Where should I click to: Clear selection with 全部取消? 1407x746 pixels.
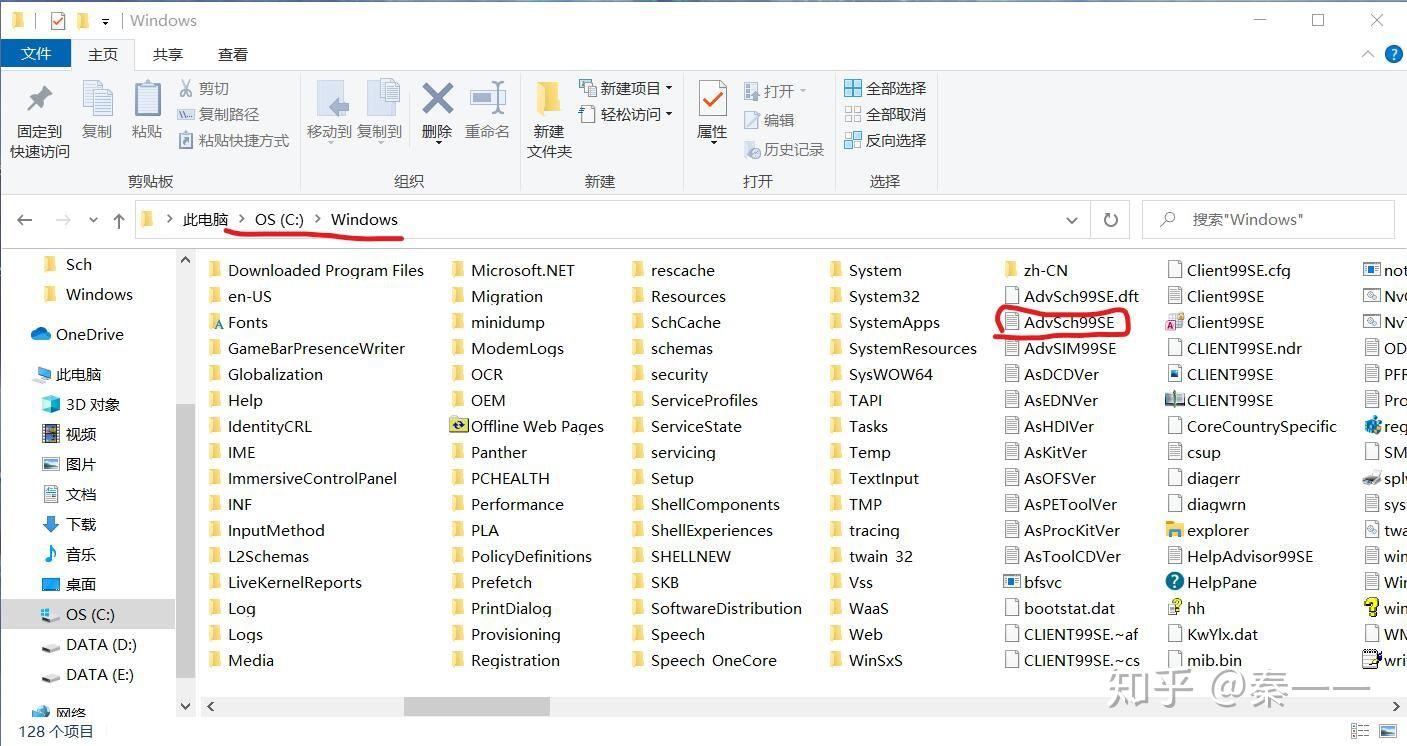886,113
